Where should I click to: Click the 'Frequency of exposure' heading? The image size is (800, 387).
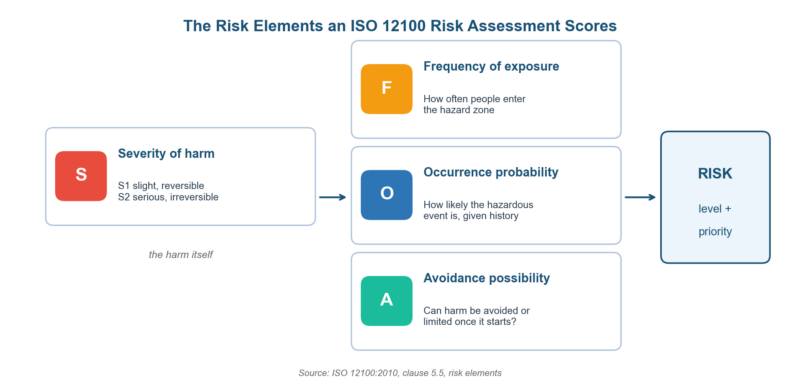click(491, 66)
